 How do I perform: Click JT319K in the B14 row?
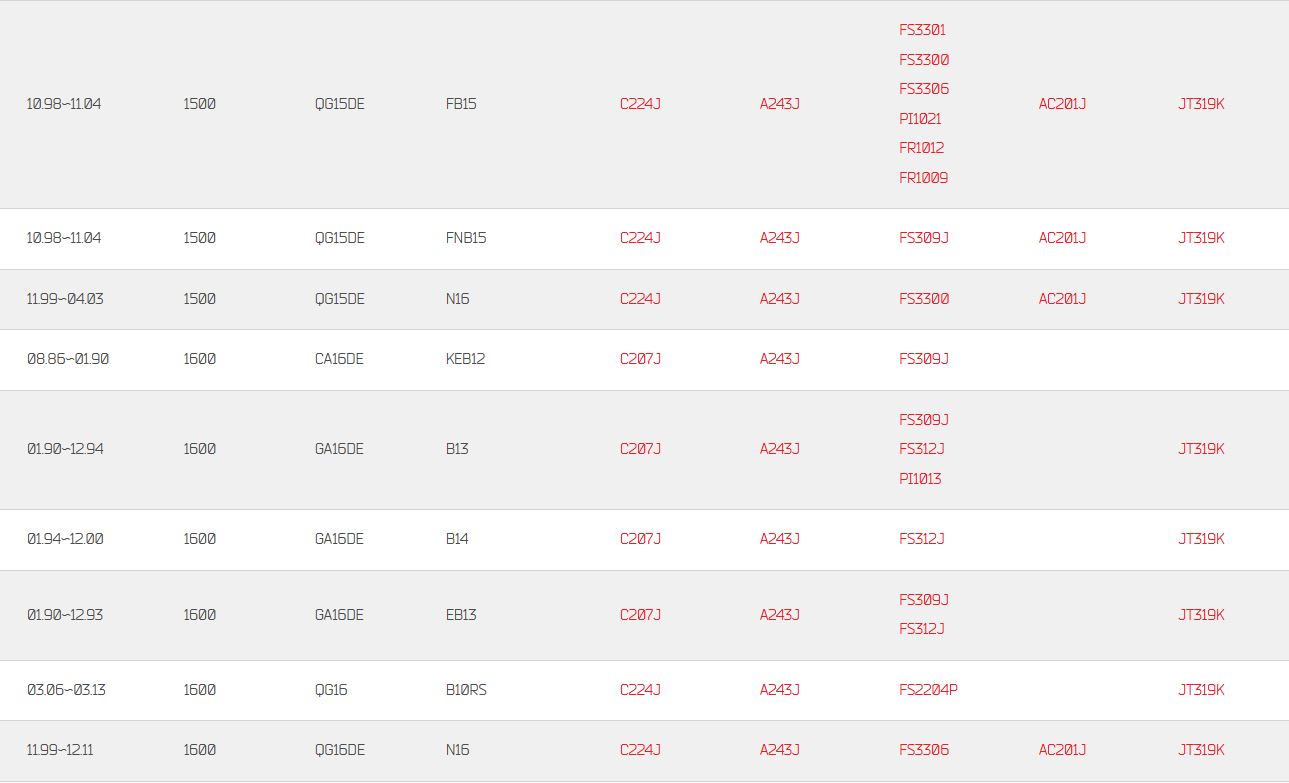(x=1201, y=539)
